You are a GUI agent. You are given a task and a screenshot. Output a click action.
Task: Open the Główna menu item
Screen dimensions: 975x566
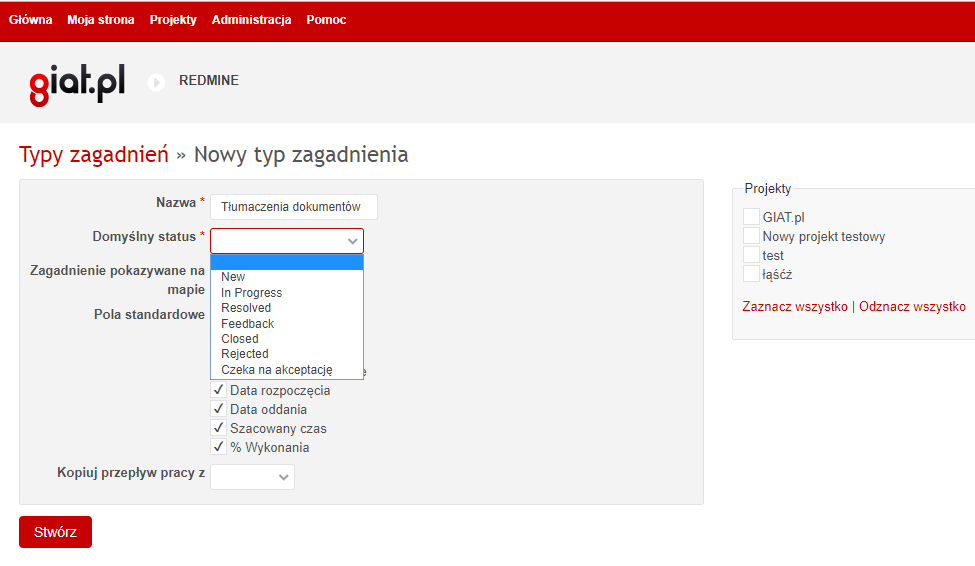[30, 20]
